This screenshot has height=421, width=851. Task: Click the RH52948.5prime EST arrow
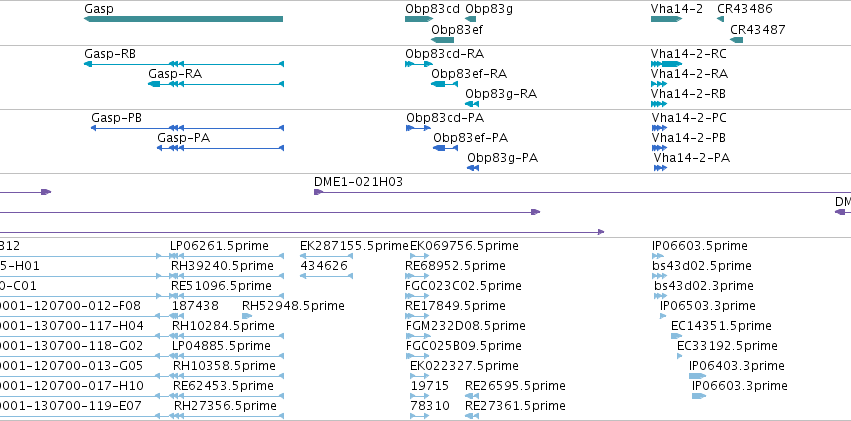click(247, 316)
